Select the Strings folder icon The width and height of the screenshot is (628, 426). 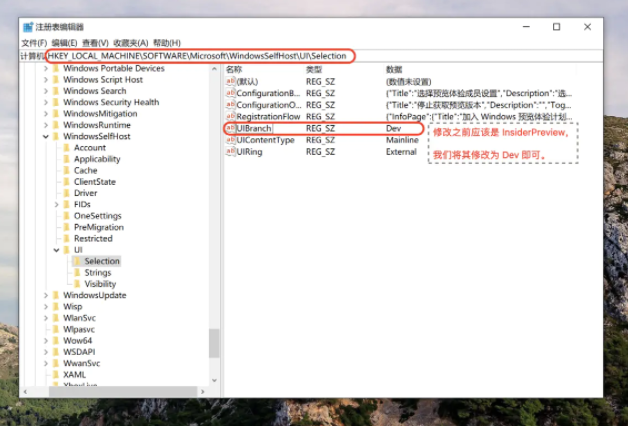78,273
